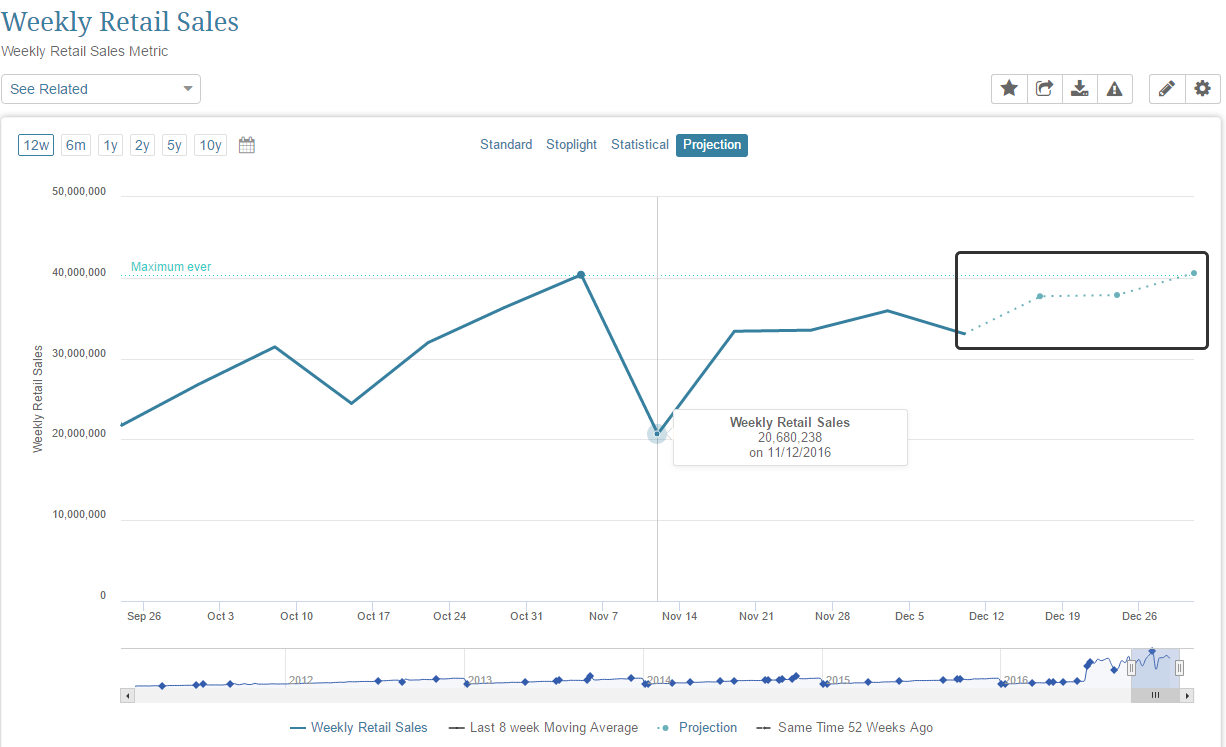
Task: Click the pencil edit icon
Action: point(1166,89)
